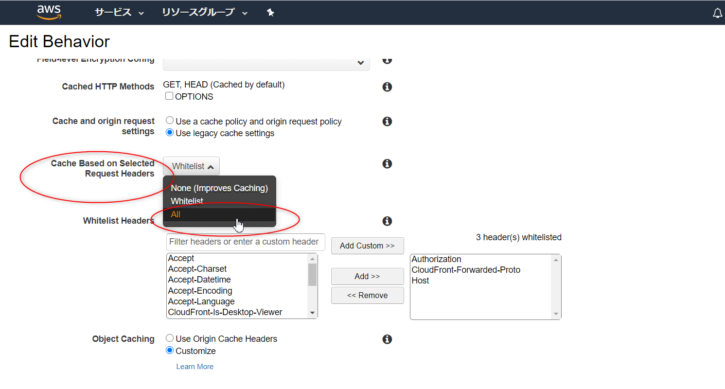Viewport: 725px width, 389px height.
Task: Open the サービス services menu
Action: click(x=119, y=12)
